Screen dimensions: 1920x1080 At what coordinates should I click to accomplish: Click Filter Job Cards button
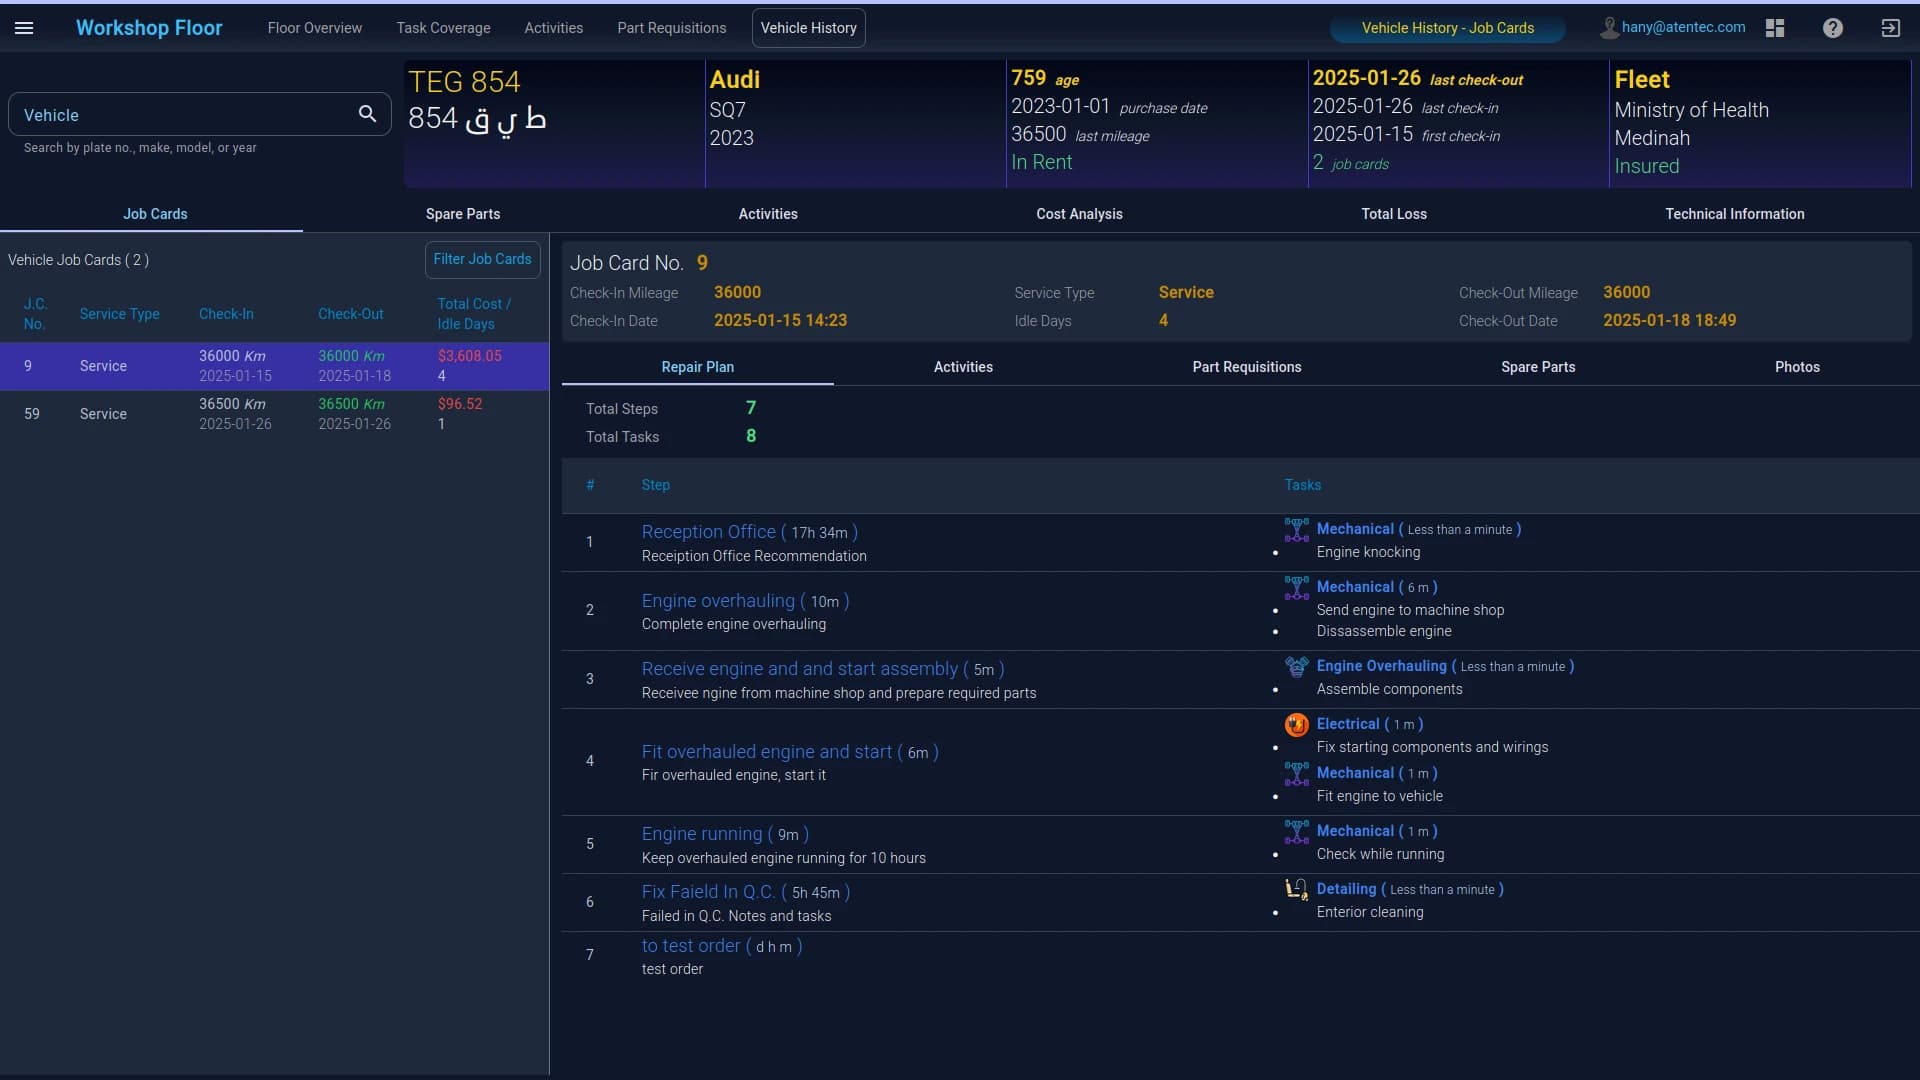482,259
